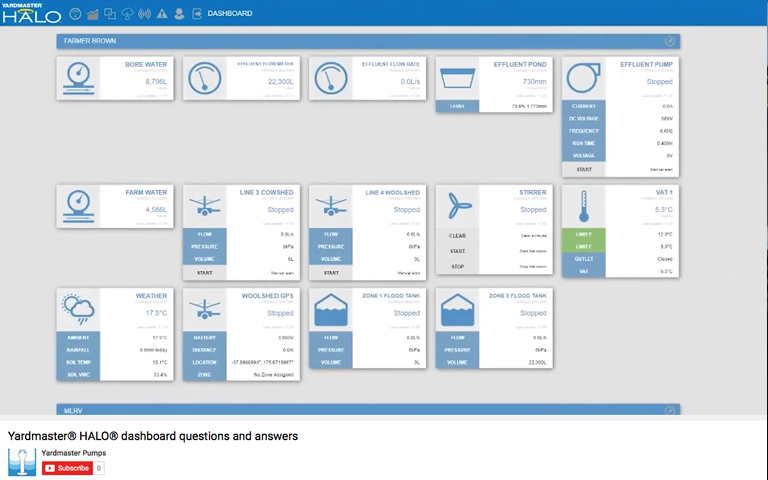
Task: Click the Effluent Flow Meter gauge icon
Action: (205, 78)
